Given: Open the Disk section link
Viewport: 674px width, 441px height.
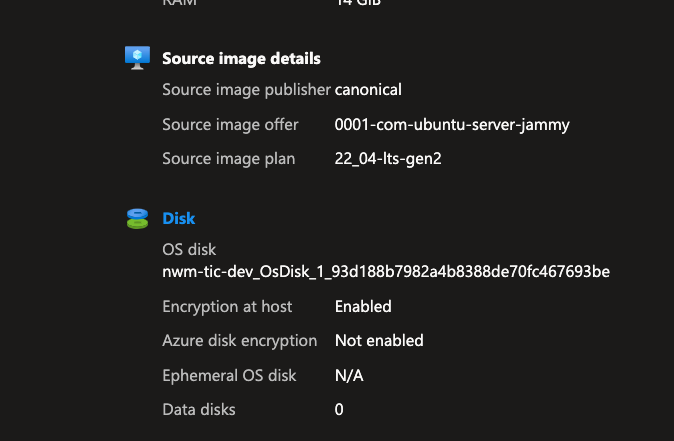Looking at the screenshot, I should click(179, 218).
